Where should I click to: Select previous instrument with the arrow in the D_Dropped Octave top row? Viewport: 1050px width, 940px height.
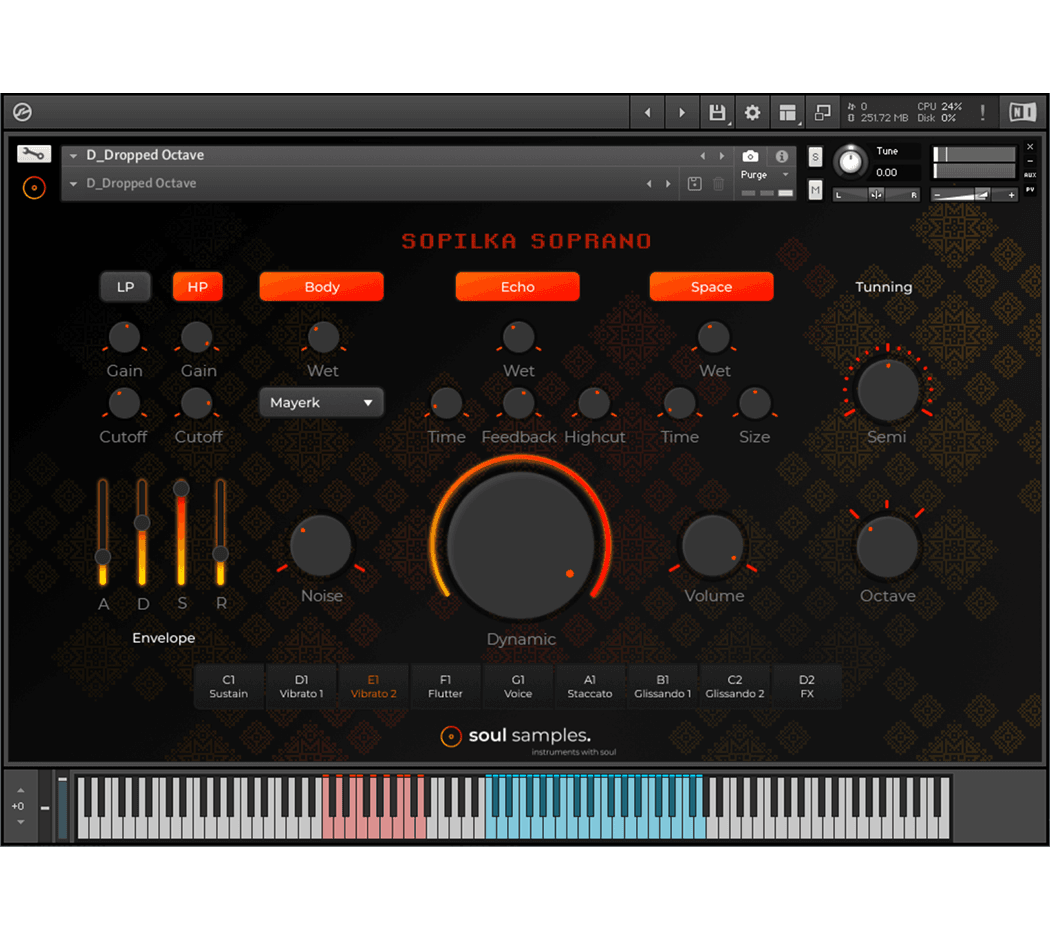(x=702, y=156)
